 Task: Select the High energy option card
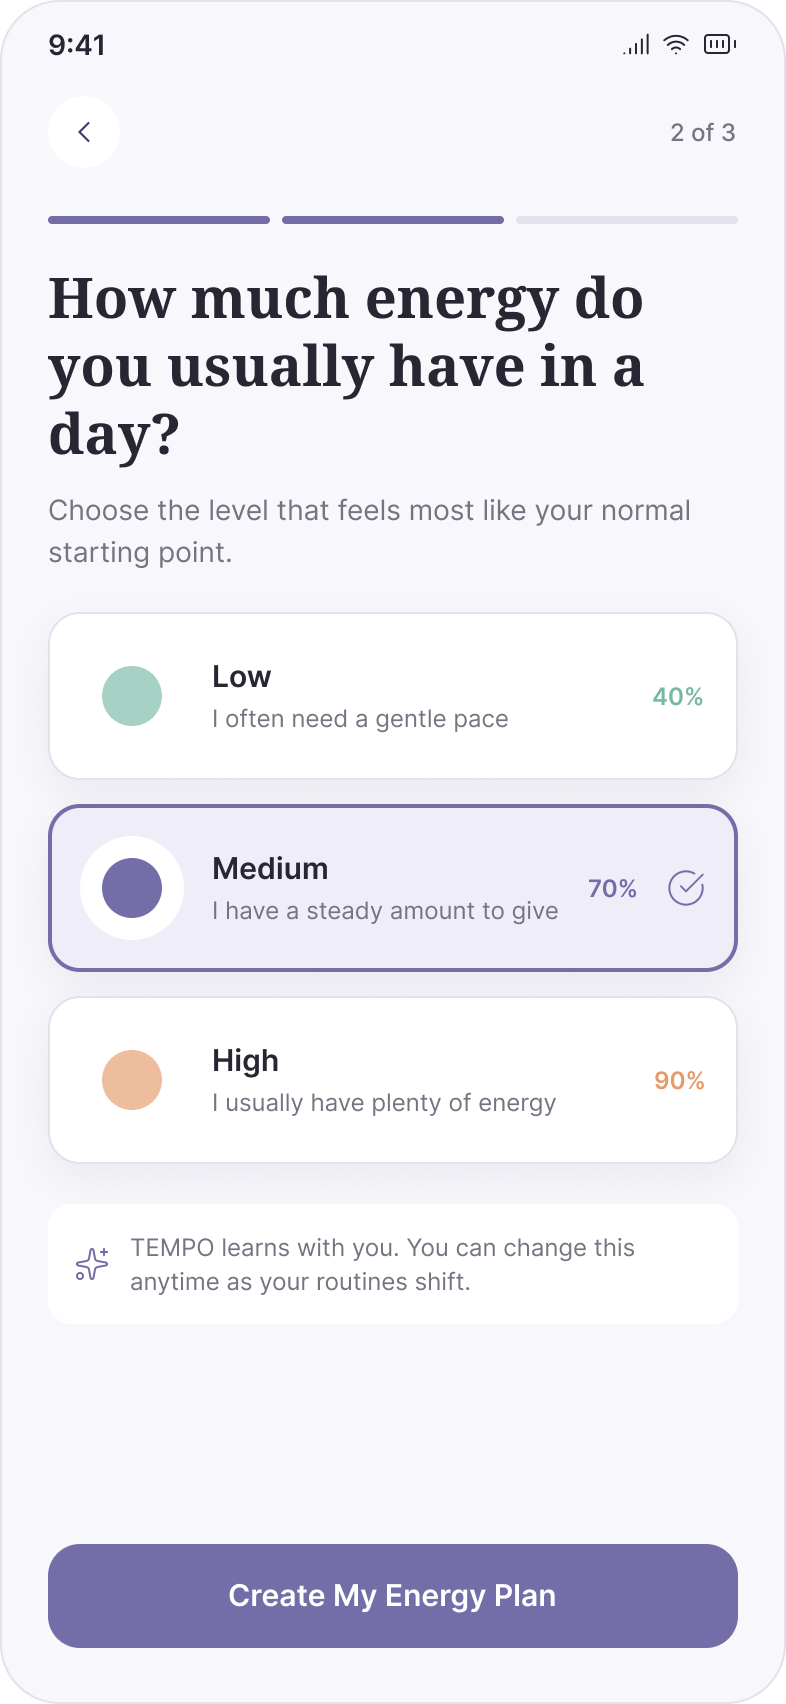tap(393, 1080)
